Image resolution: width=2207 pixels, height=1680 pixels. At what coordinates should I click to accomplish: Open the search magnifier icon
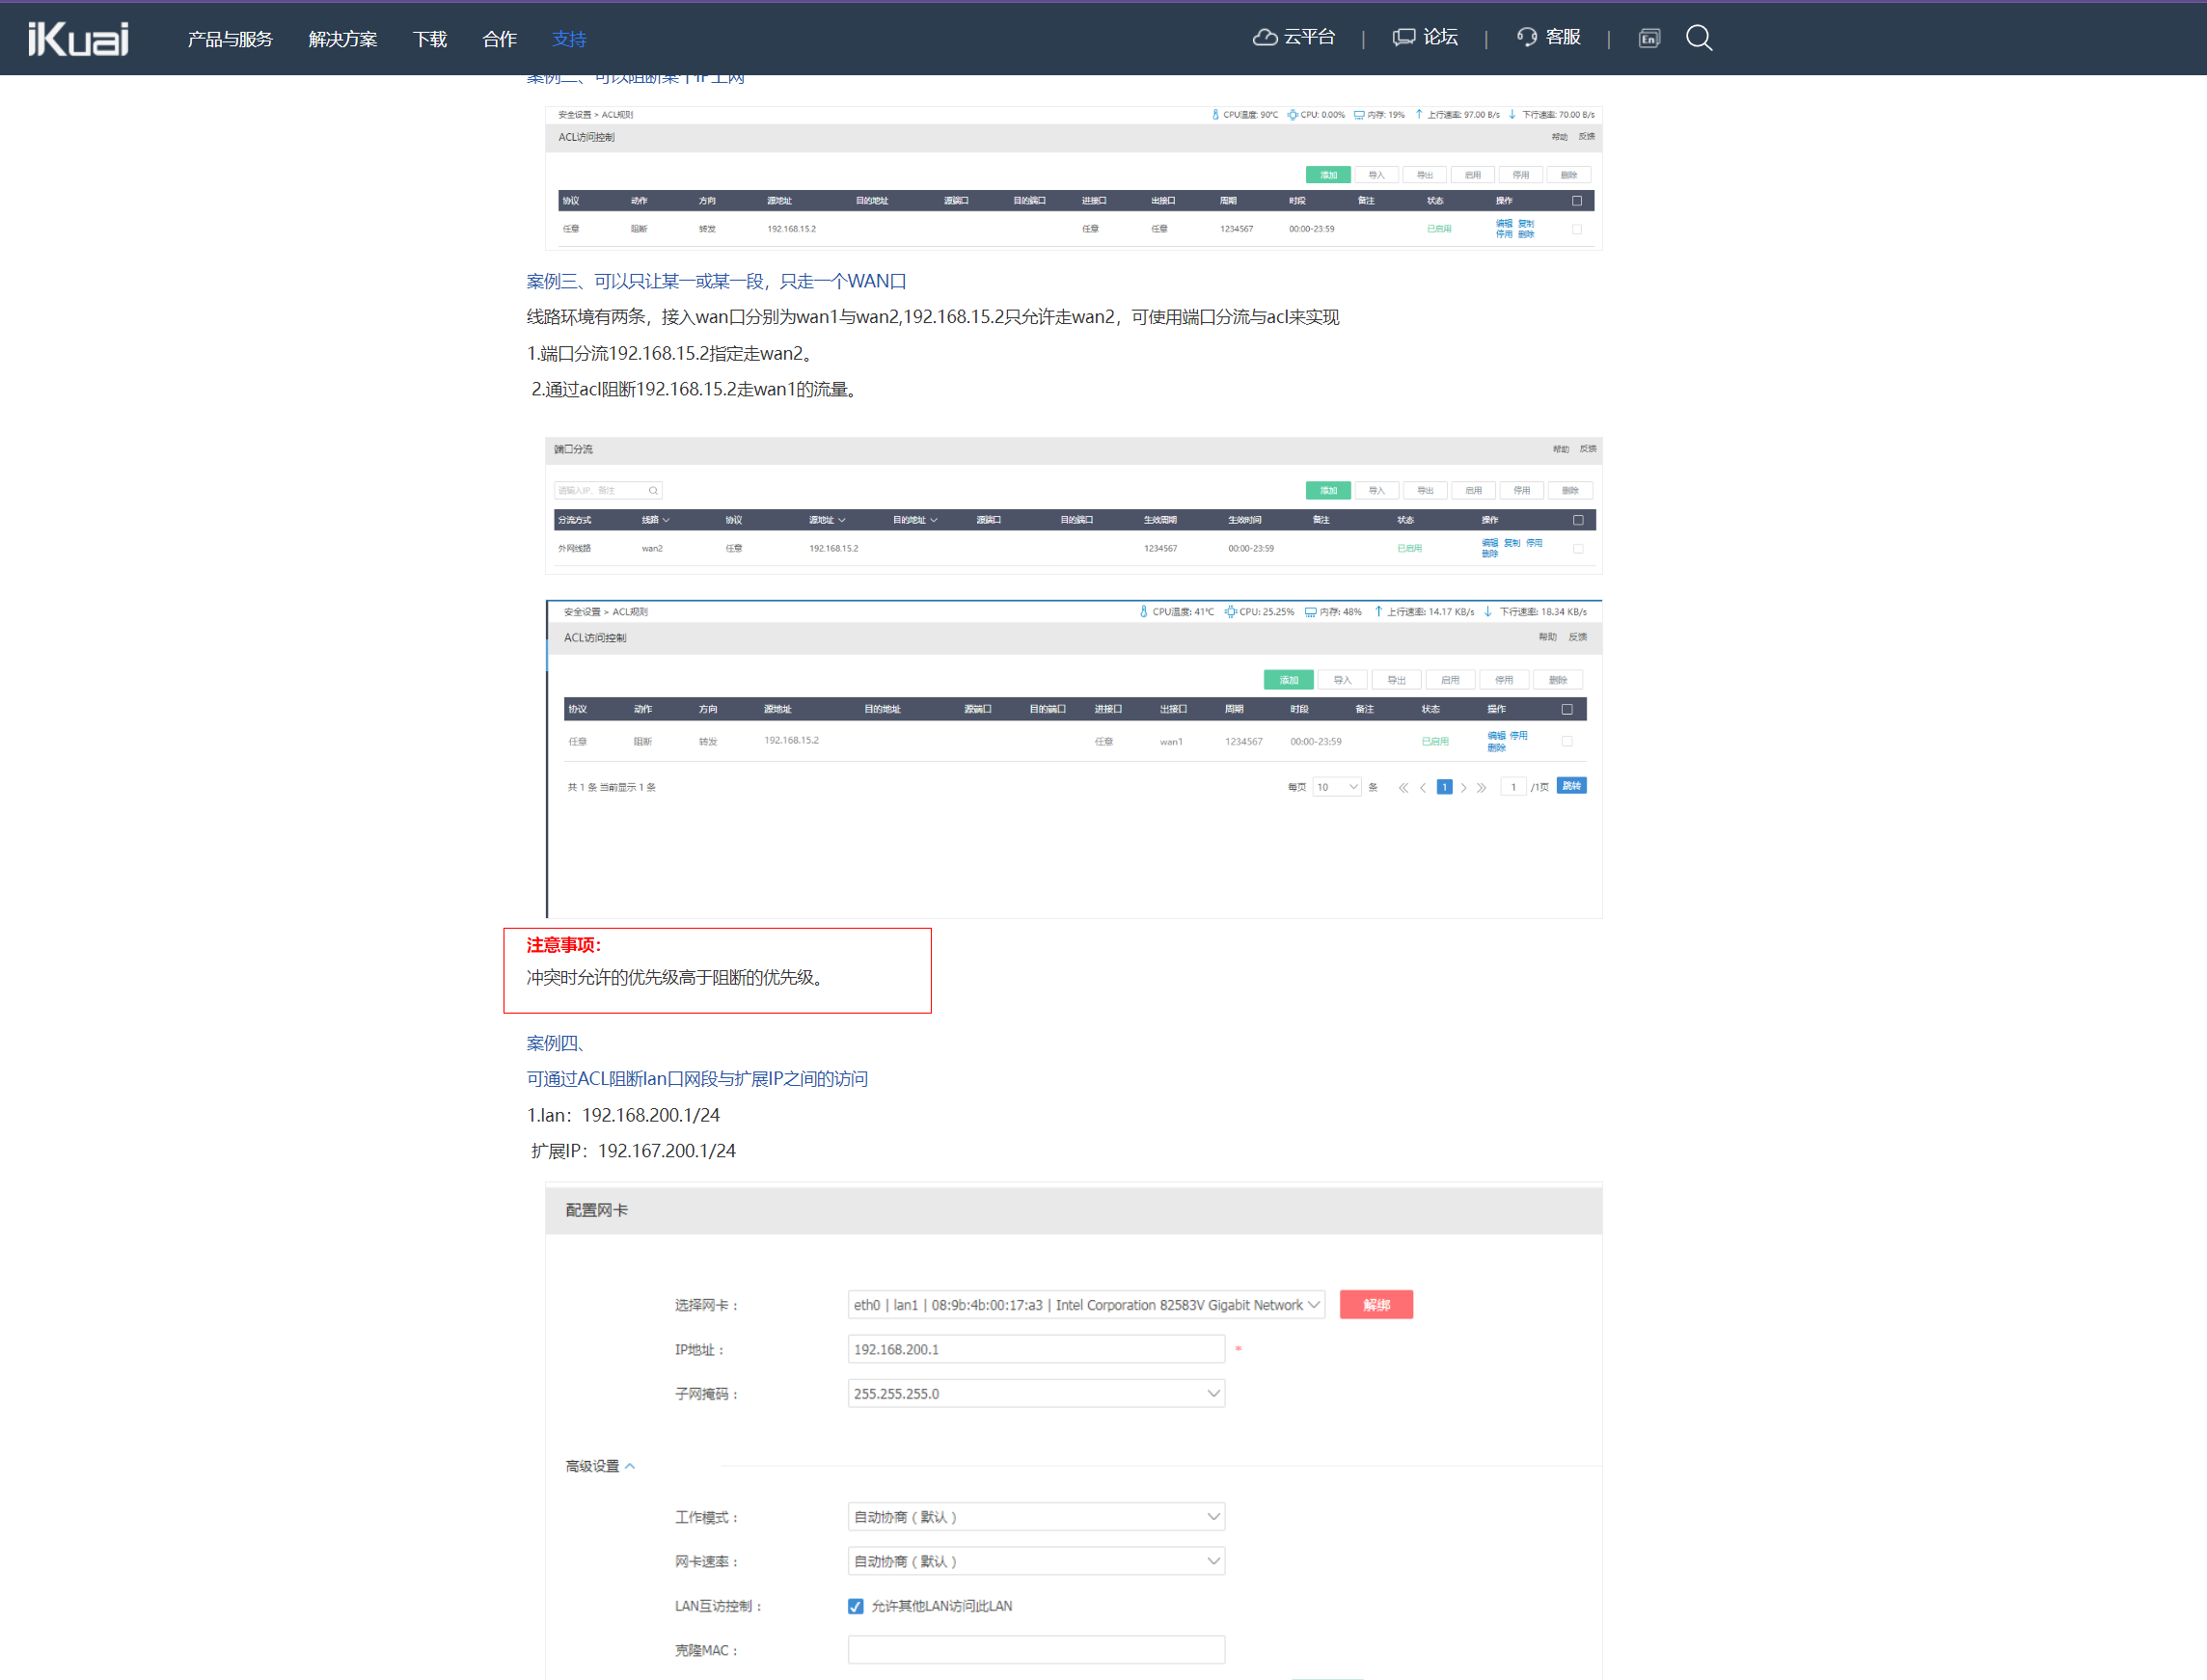click(x=1698, y=38)
